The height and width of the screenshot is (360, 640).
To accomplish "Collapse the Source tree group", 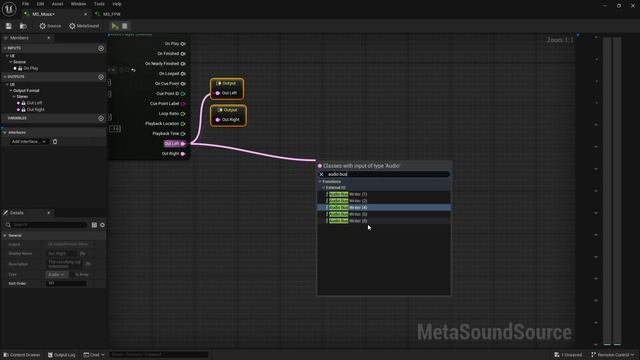I will pos(11,62).
